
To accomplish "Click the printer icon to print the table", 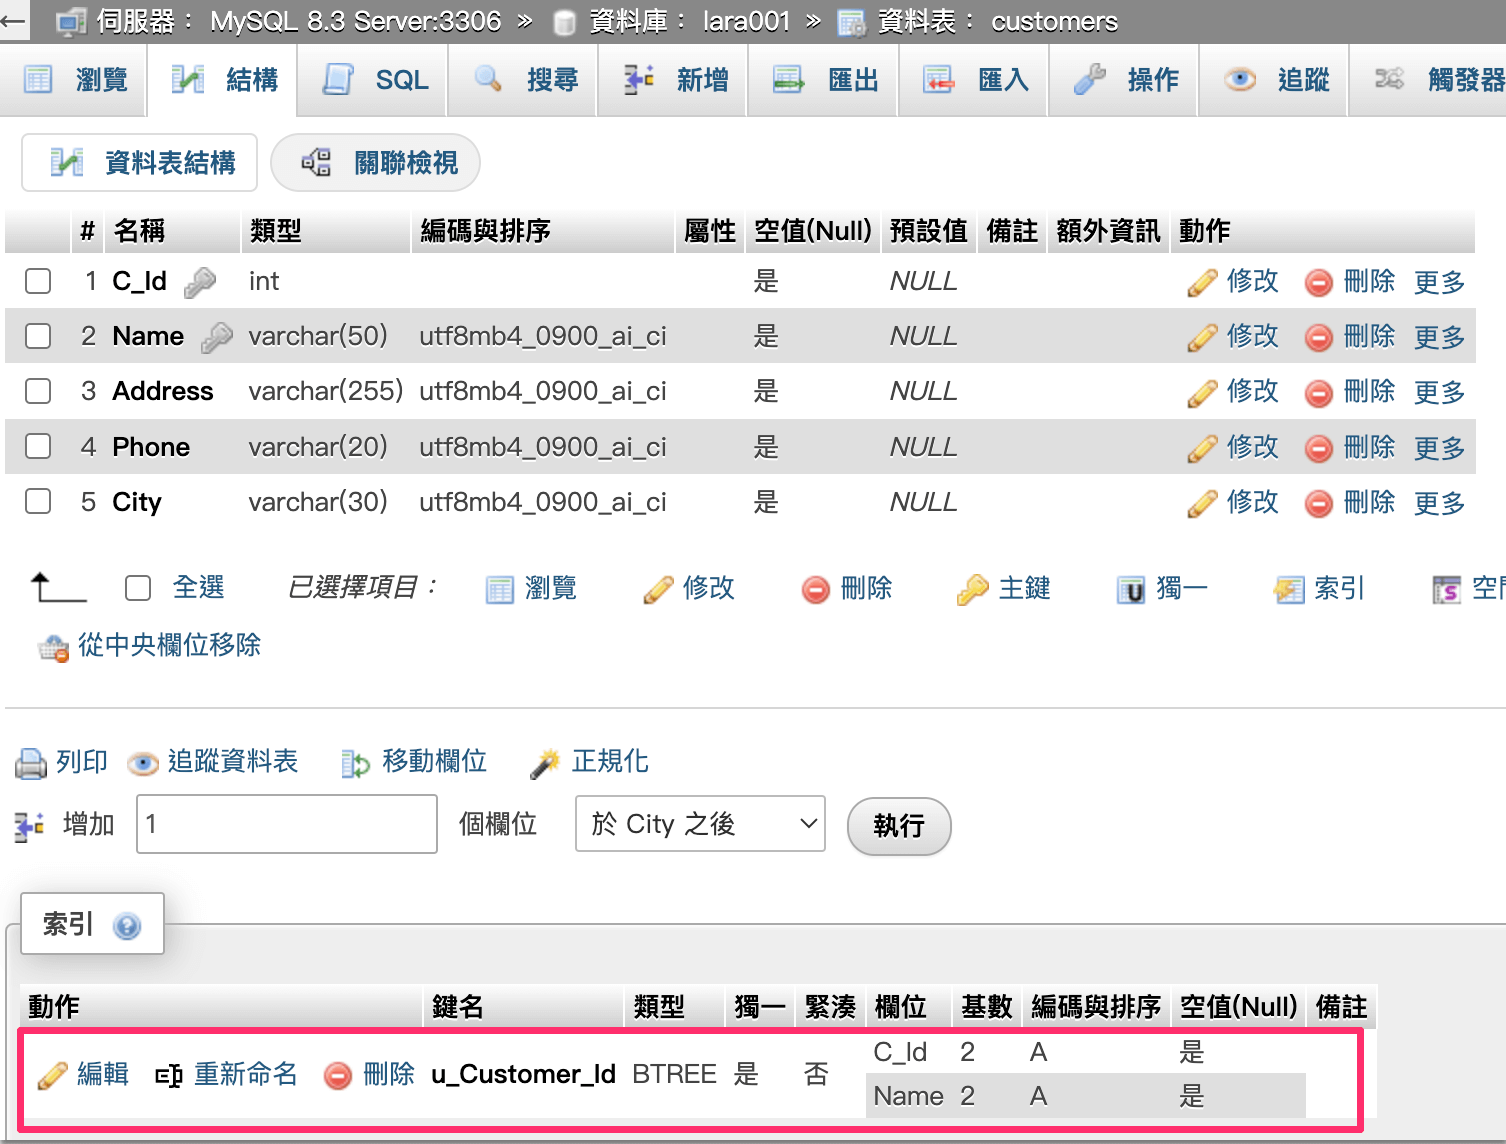I will tap(31, 764).
